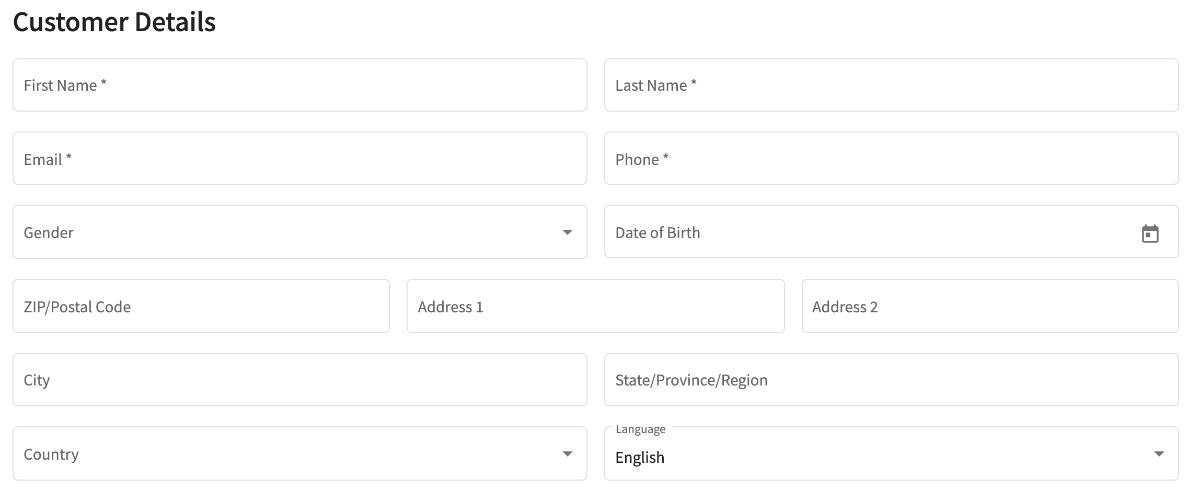Viewport: 1200px width, 494px height.
Task: Click the Phone input field
Action: coord(890,159)
